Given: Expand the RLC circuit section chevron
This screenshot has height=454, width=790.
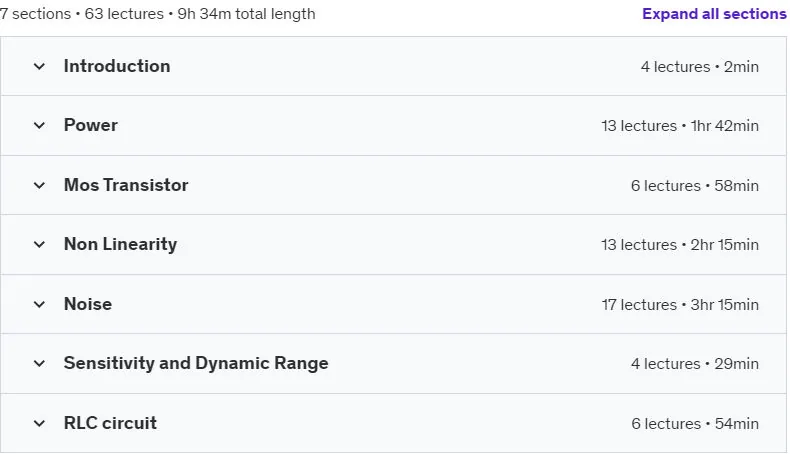Looking at the screenshot, I should 39,423.
